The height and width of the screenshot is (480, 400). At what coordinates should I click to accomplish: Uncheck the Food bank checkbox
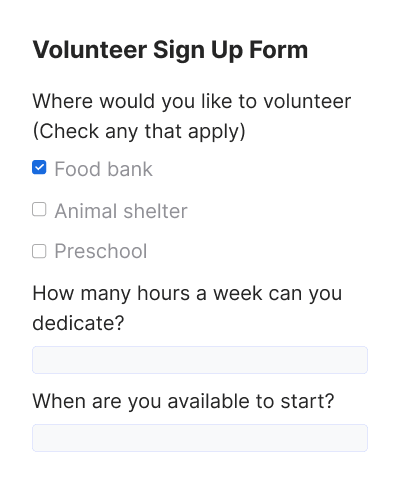[39, 167]
